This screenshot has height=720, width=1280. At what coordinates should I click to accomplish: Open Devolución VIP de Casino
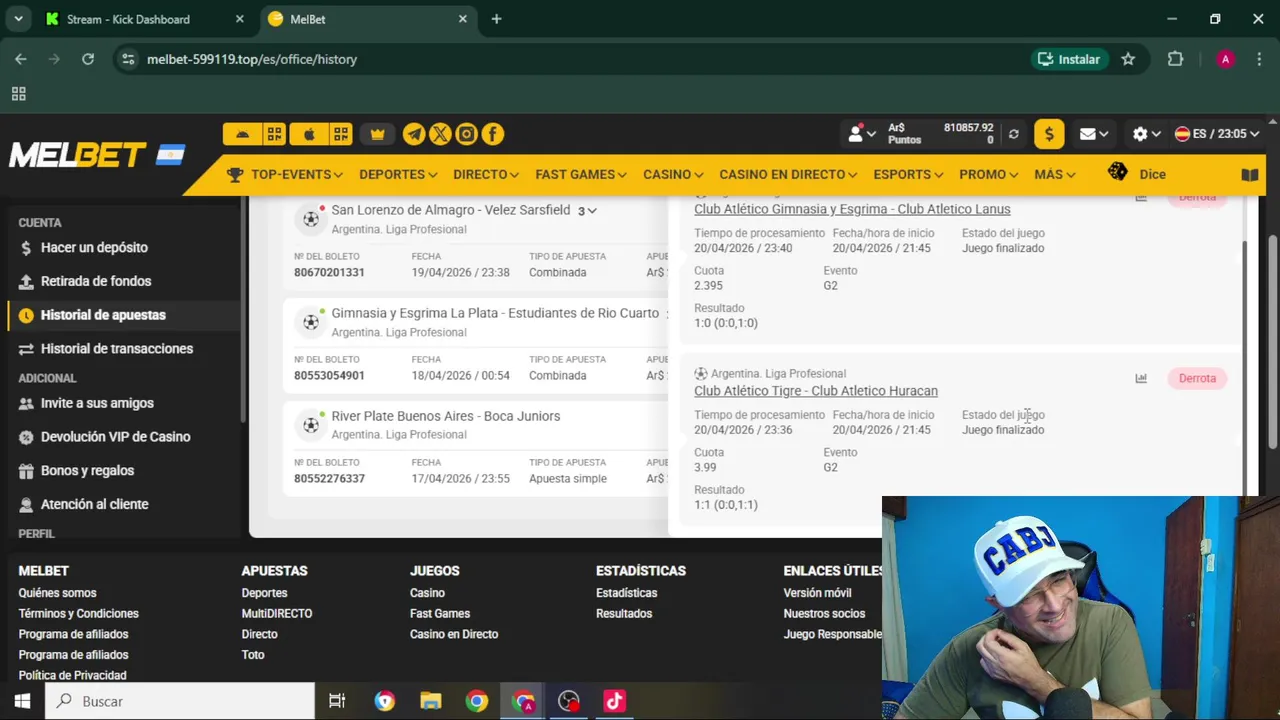coord(115,437)
